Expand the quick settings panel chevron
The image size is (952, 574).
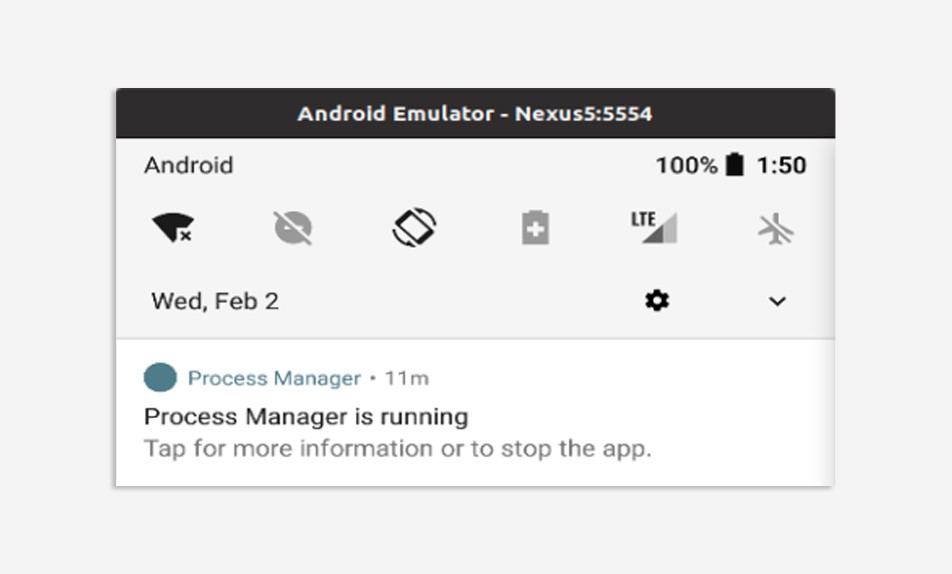click(x=777, y=301)
